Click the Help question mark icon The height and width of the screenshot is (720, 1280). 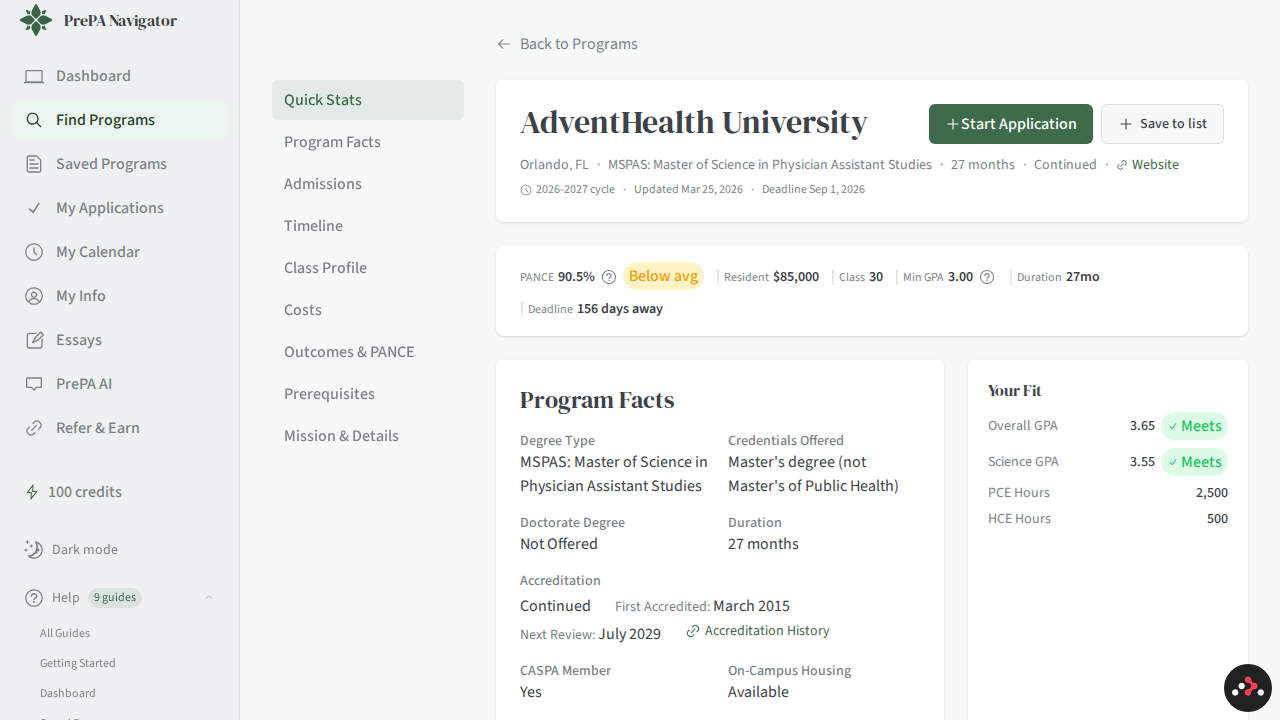coord(34,598)
